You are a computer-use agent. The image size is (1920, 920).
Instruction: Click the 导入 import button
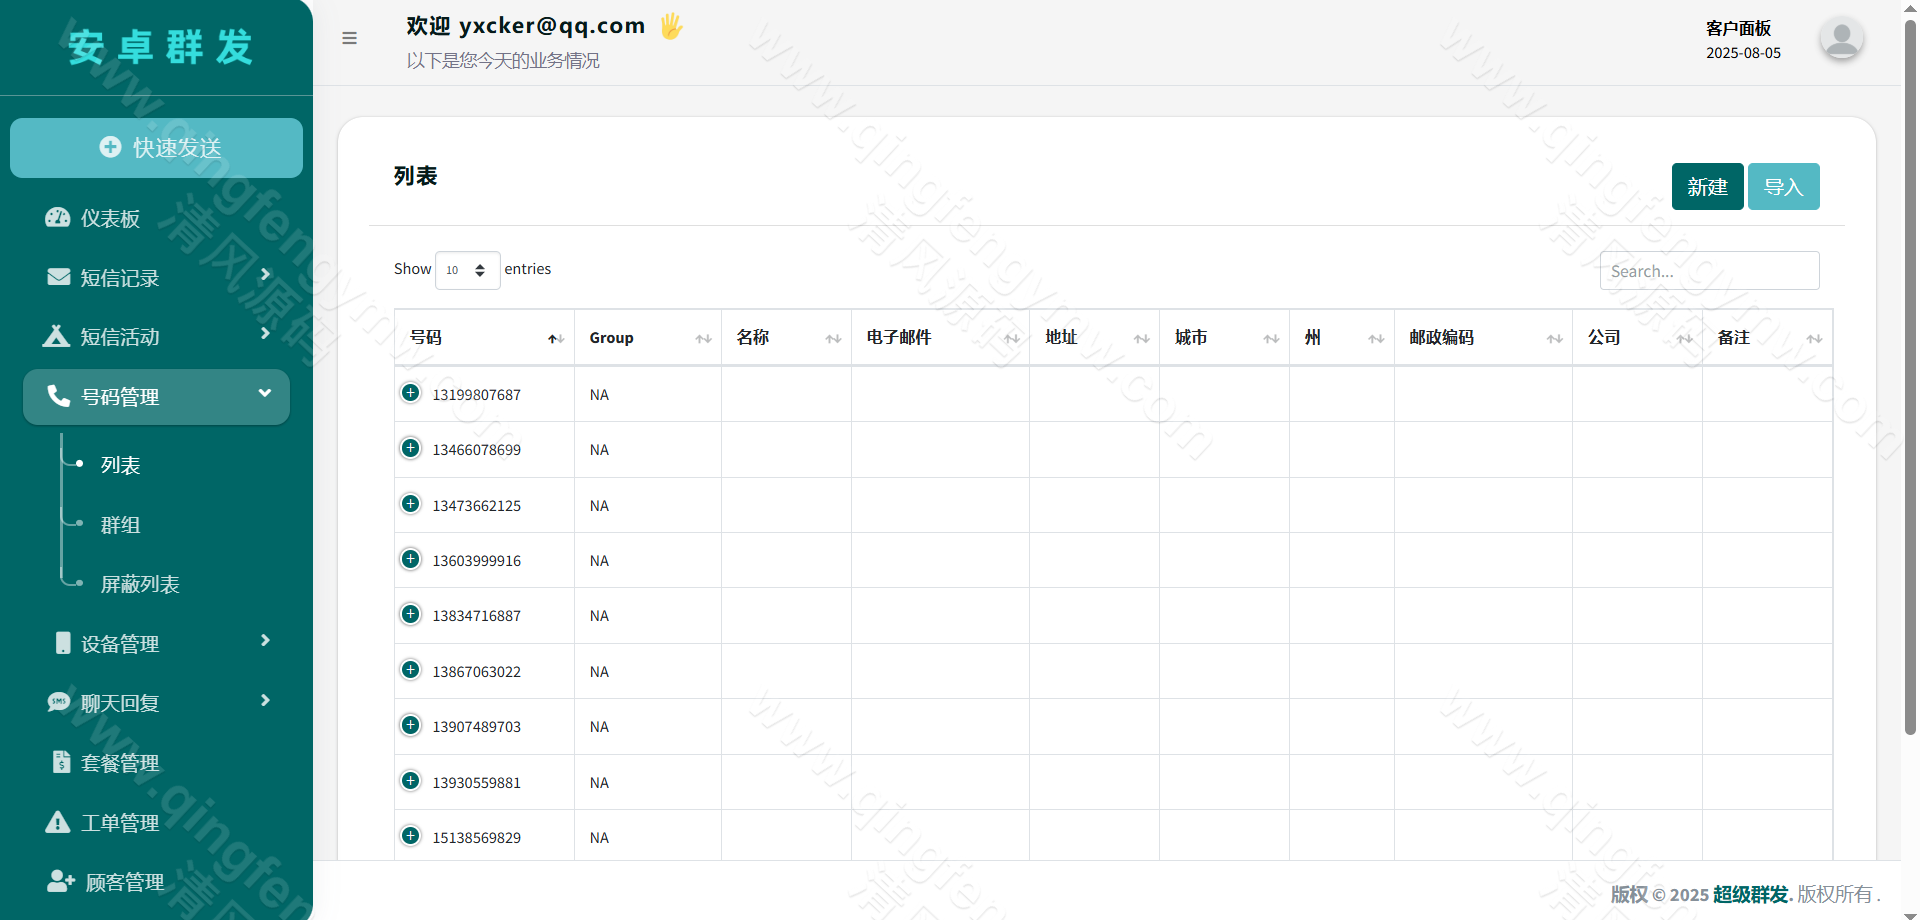pyautogui.click(x=1783, y=187)
